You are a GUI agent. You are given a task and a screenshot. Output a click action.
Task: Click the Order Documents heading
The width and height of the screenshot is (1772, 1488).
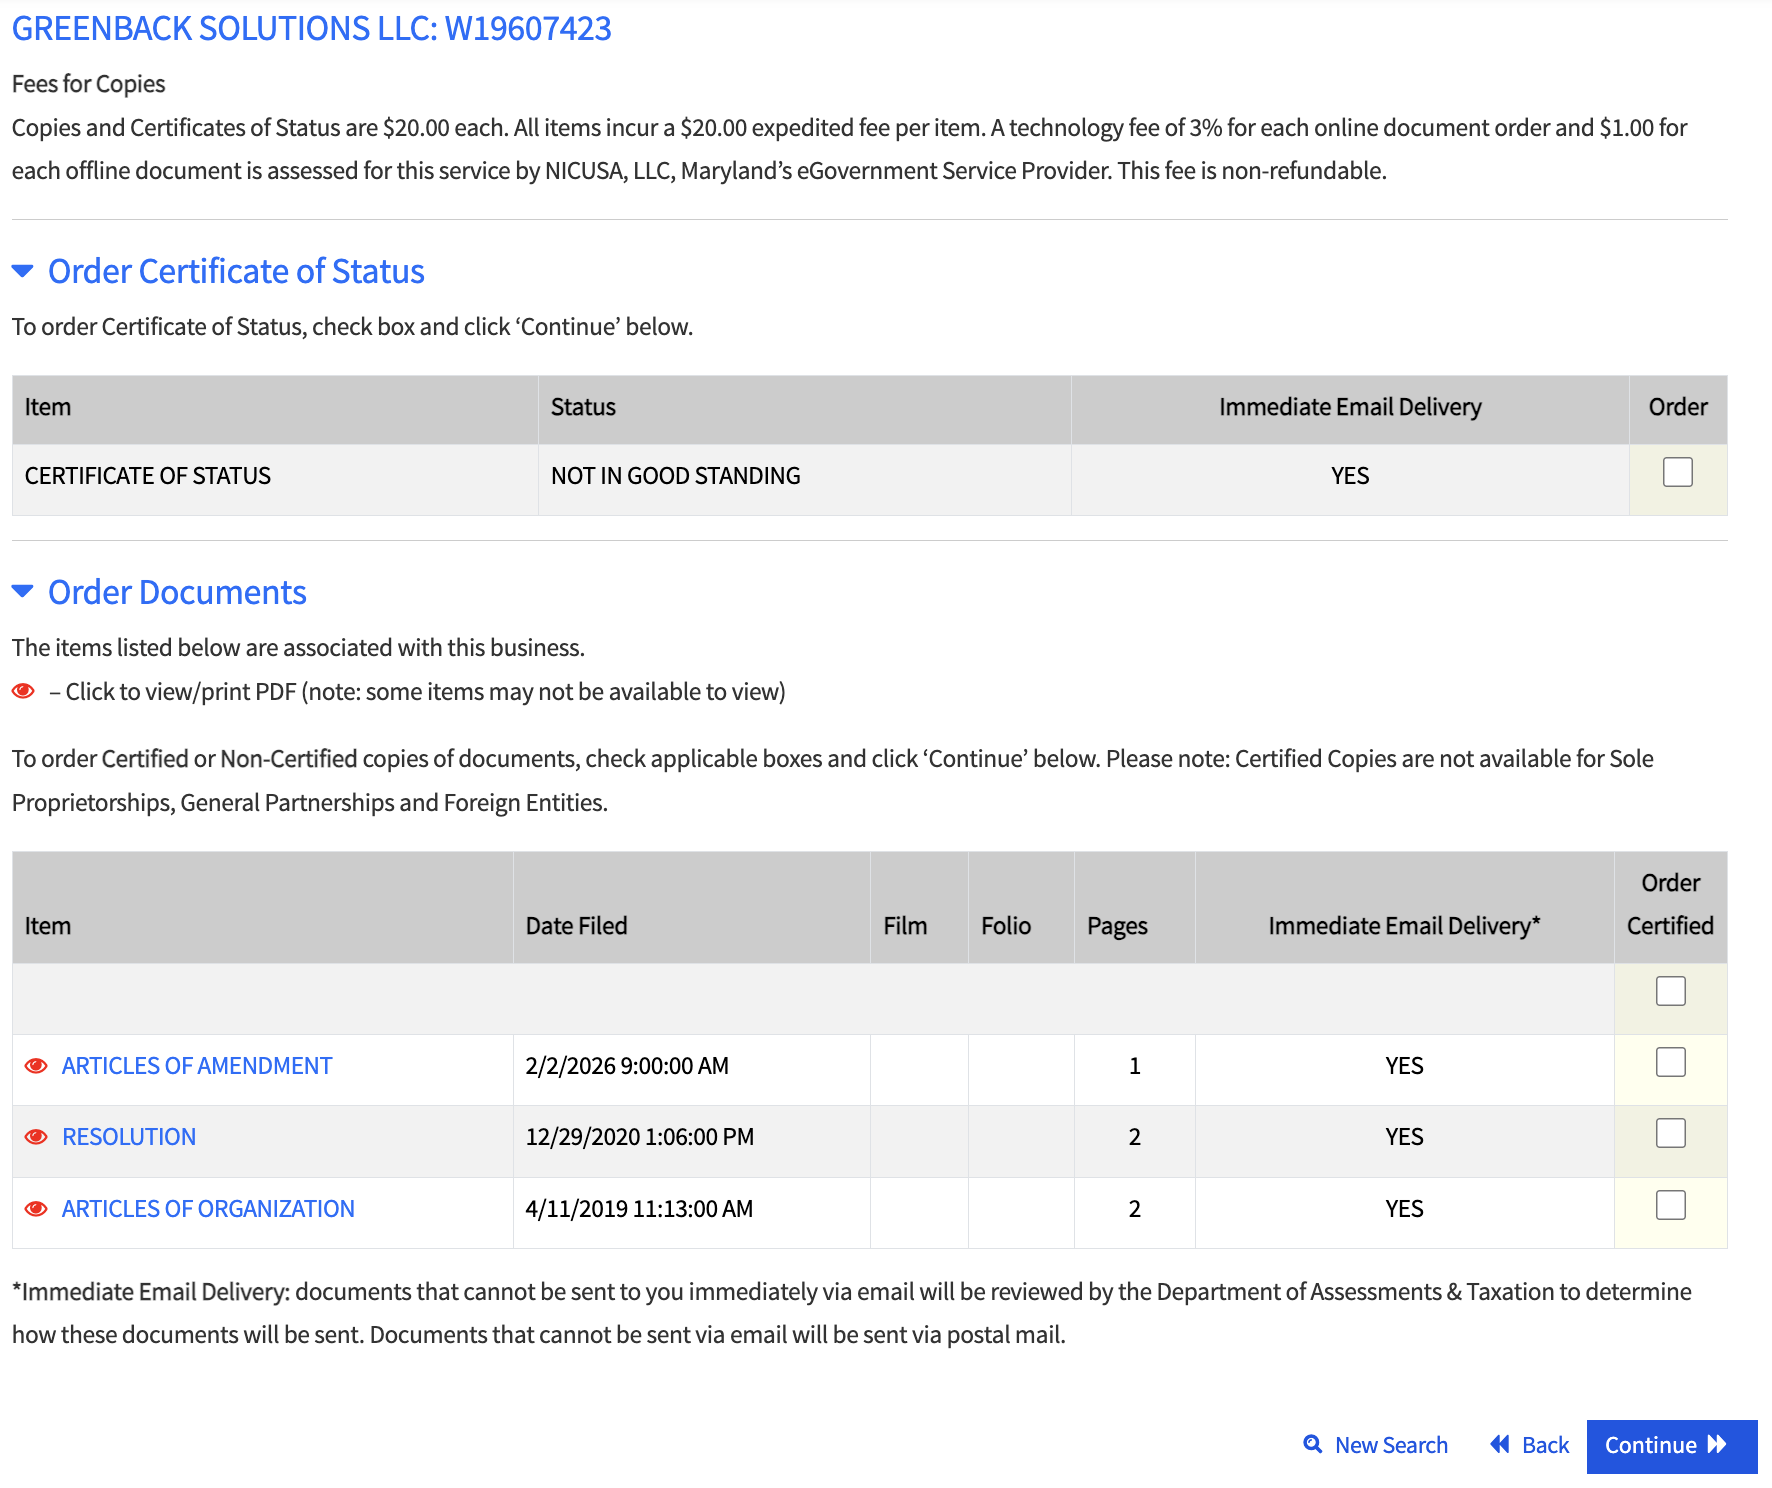pyautogui.click(x=177, y=592)
